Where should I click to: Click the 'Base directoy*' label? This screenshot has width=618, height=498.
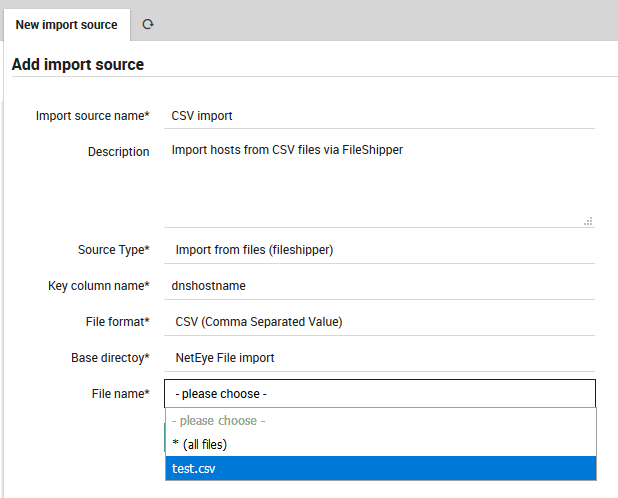[x=110, y=357]
